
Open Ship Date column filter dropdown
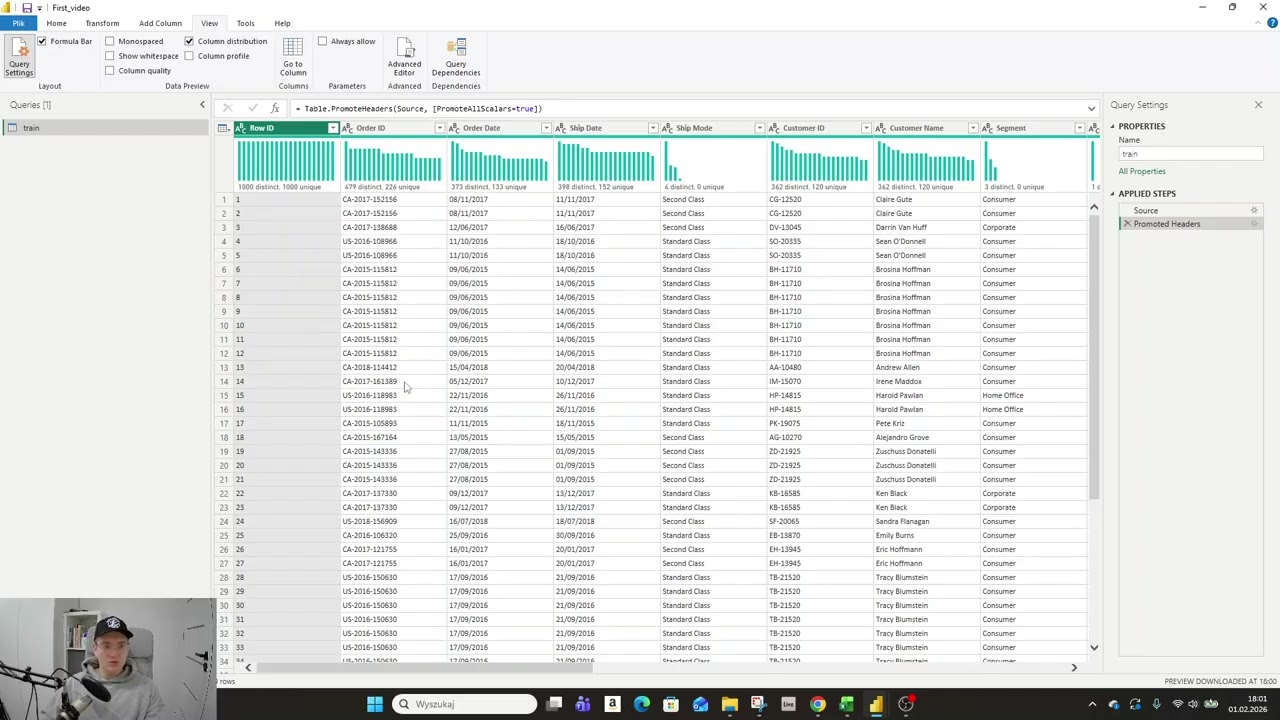[x=653, y=128]
